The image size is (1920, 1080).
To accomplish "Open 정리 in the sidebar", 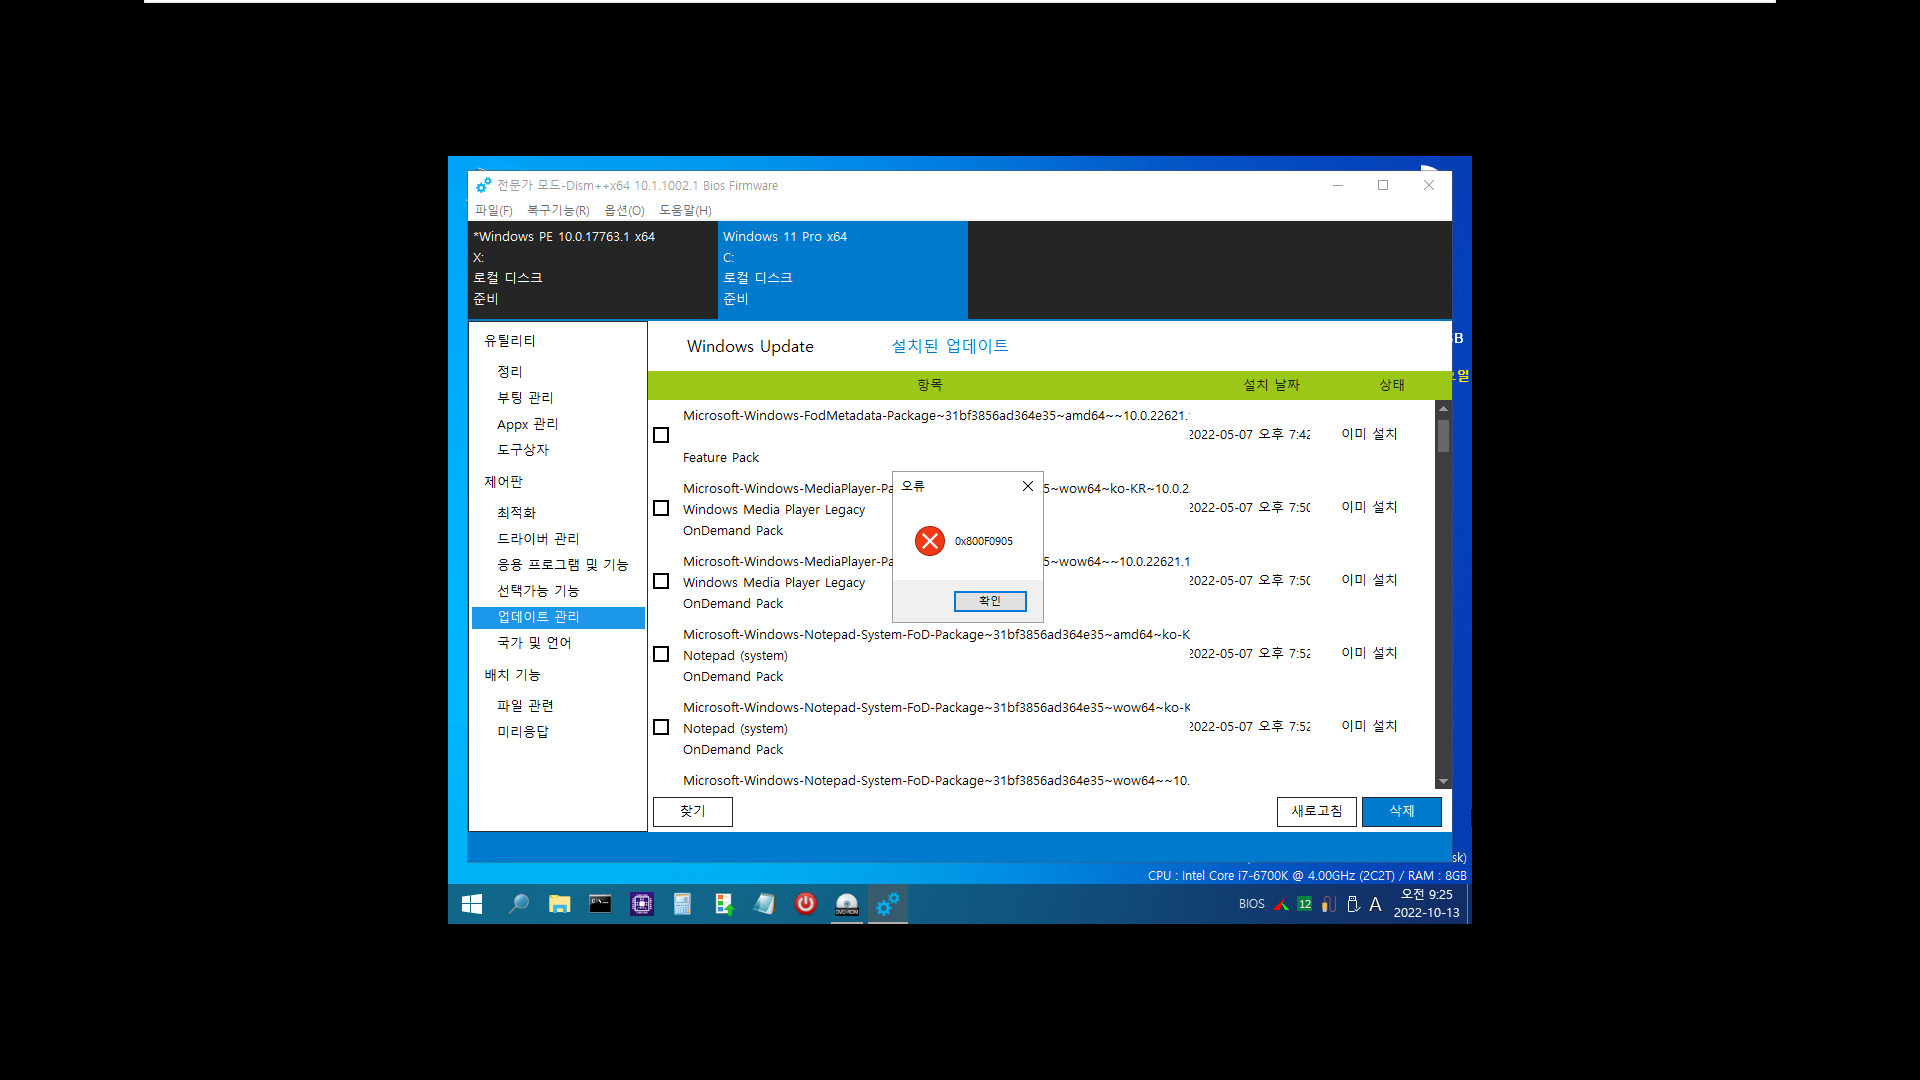I will (510, 372).
